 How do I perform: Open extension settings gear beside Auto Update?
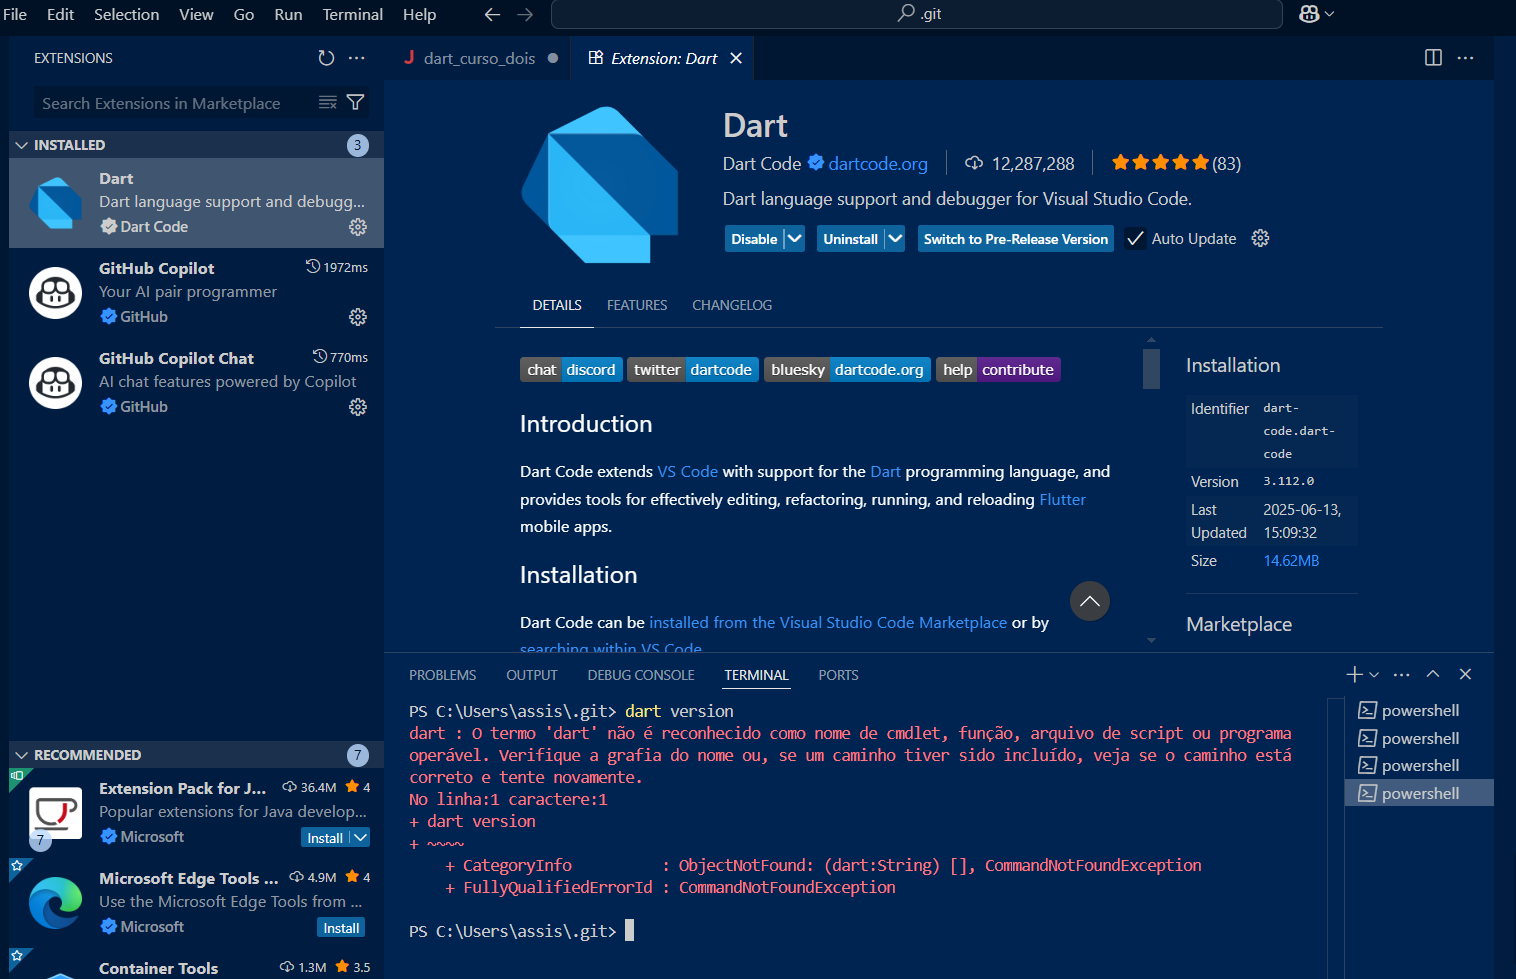click(1260, 238)
